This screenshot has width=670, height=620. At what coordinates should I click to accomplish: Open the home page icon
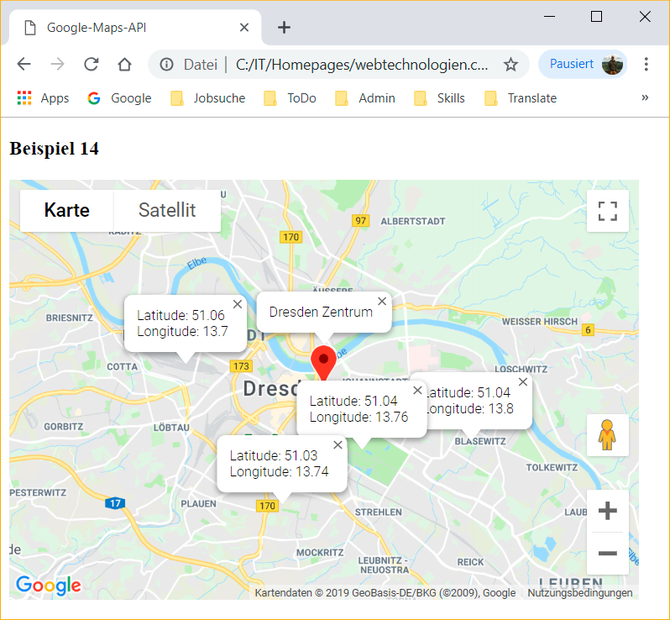point(124,65)
